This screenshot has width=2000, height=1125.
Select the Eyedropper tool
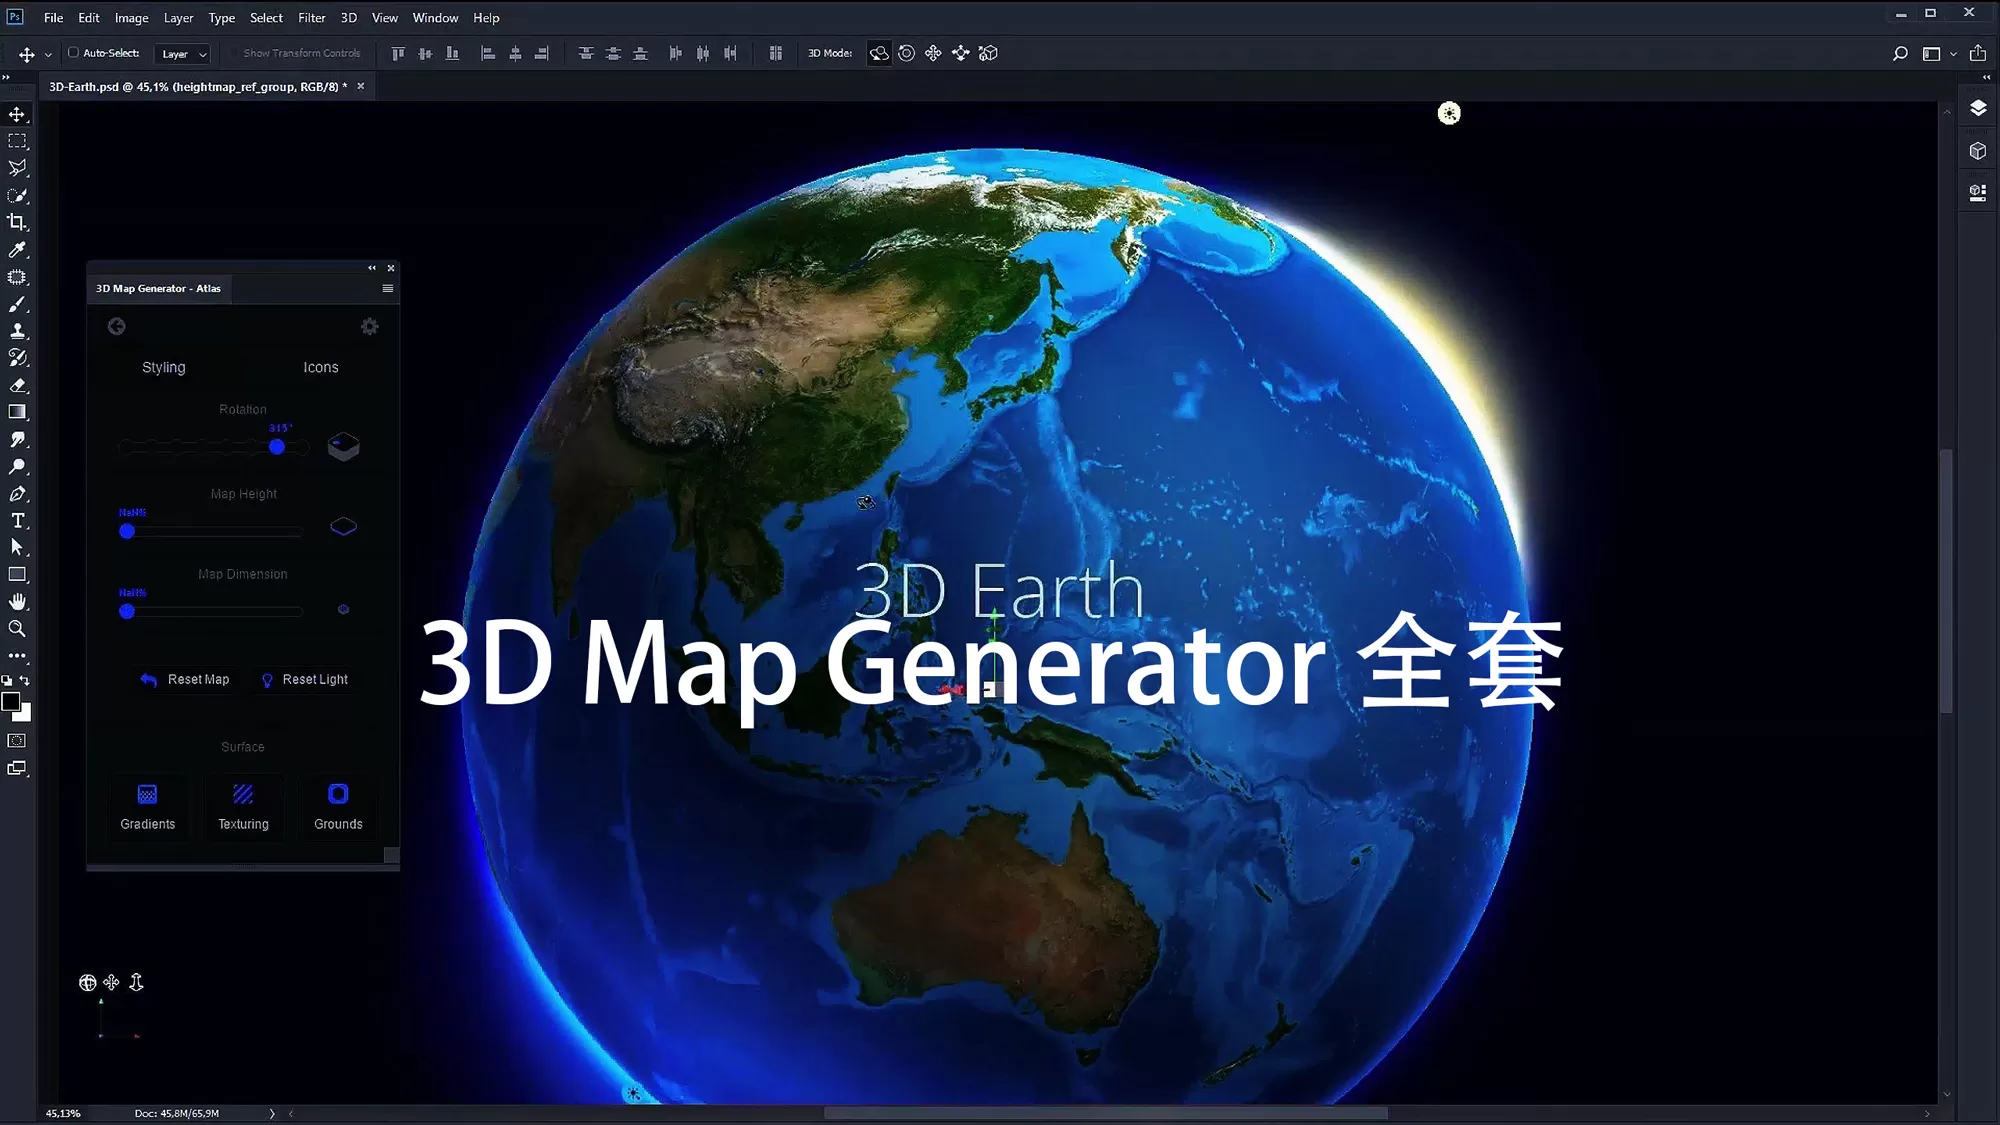(17, 250)
